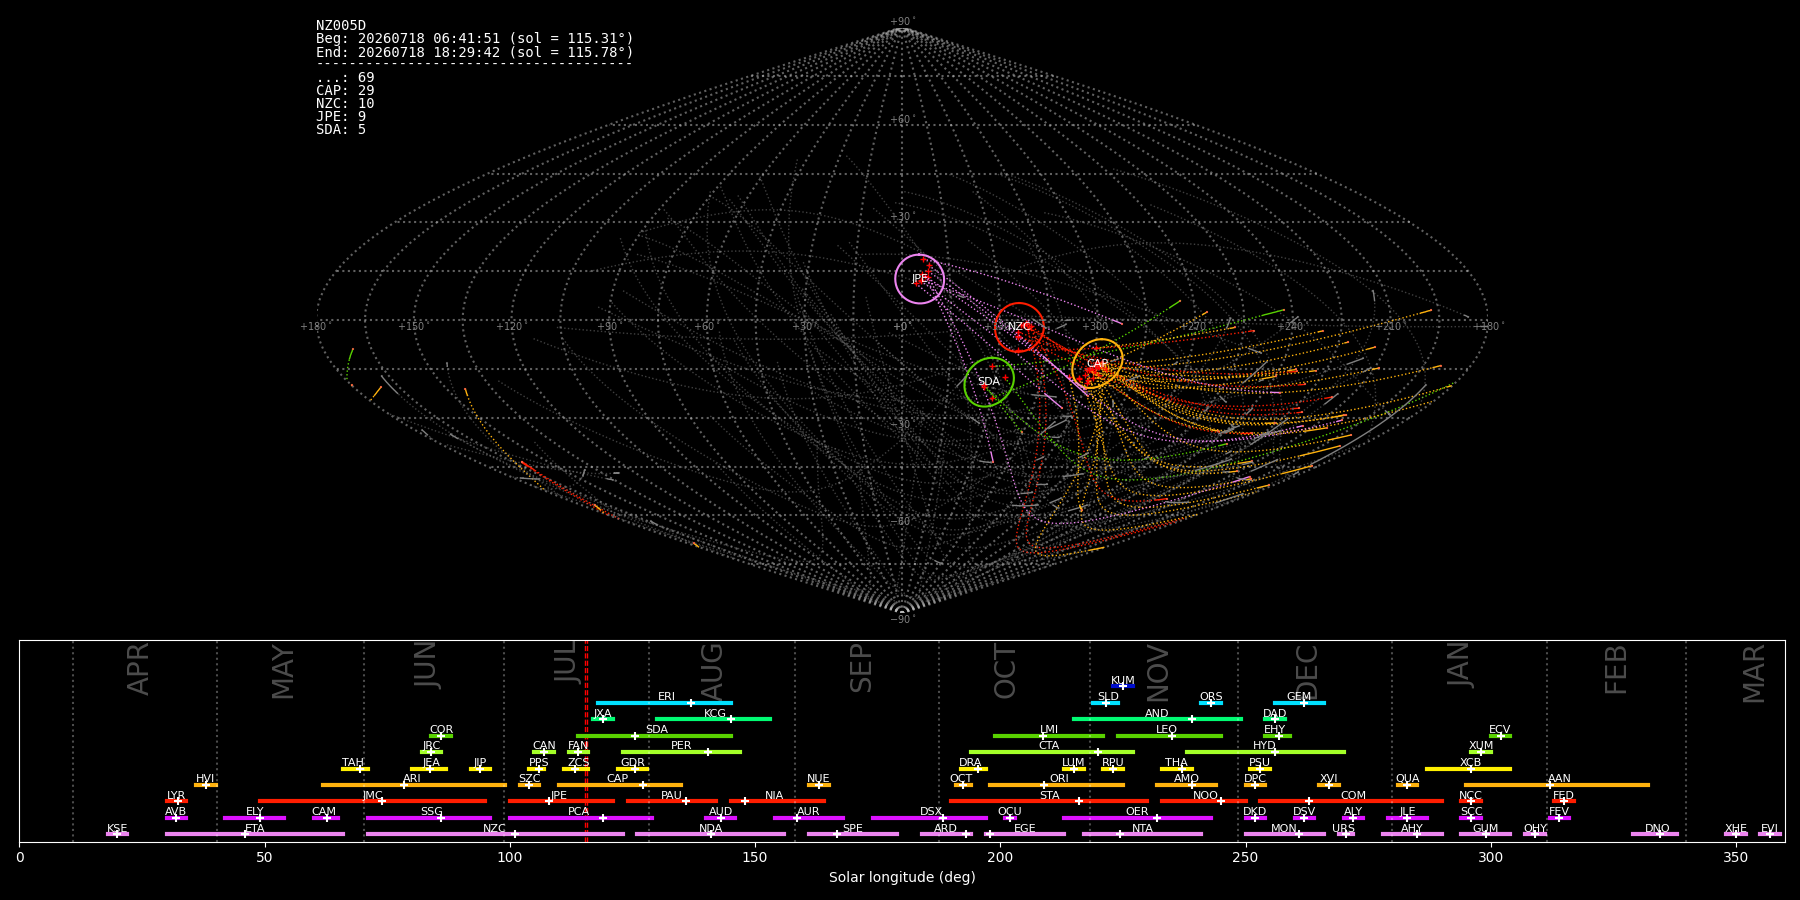The height and width of the screenshot is (900, 1800).
Task: Click the GEM cyan bar in the timeline
Action: click(x=1299, y=703)
